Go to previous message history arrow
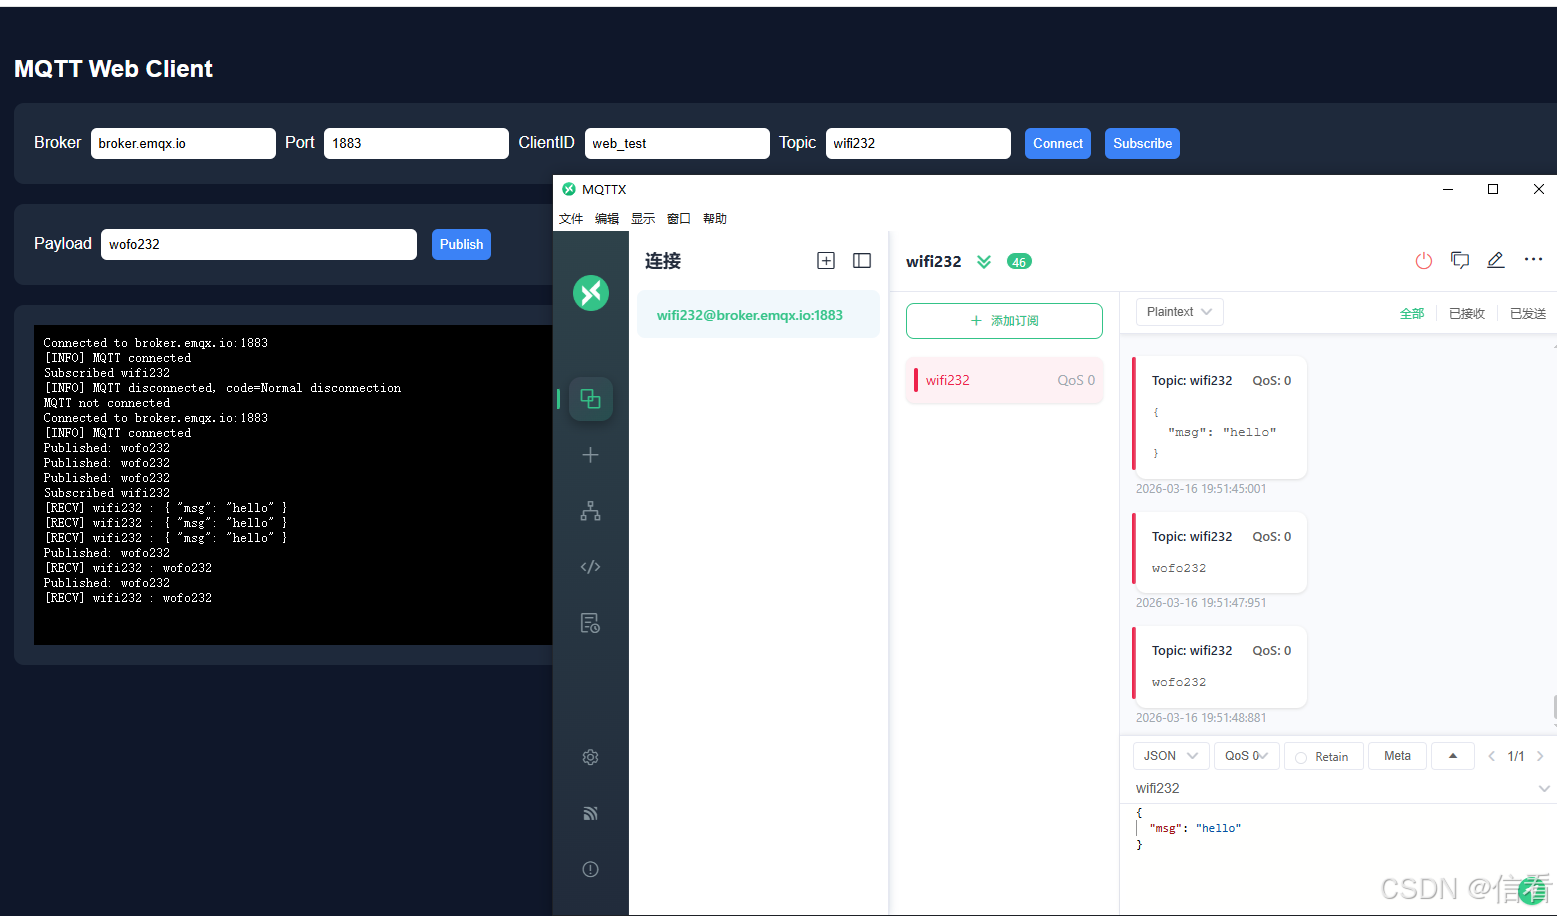This screenshot has width=1557, height=916. (x=1491, y=756)
